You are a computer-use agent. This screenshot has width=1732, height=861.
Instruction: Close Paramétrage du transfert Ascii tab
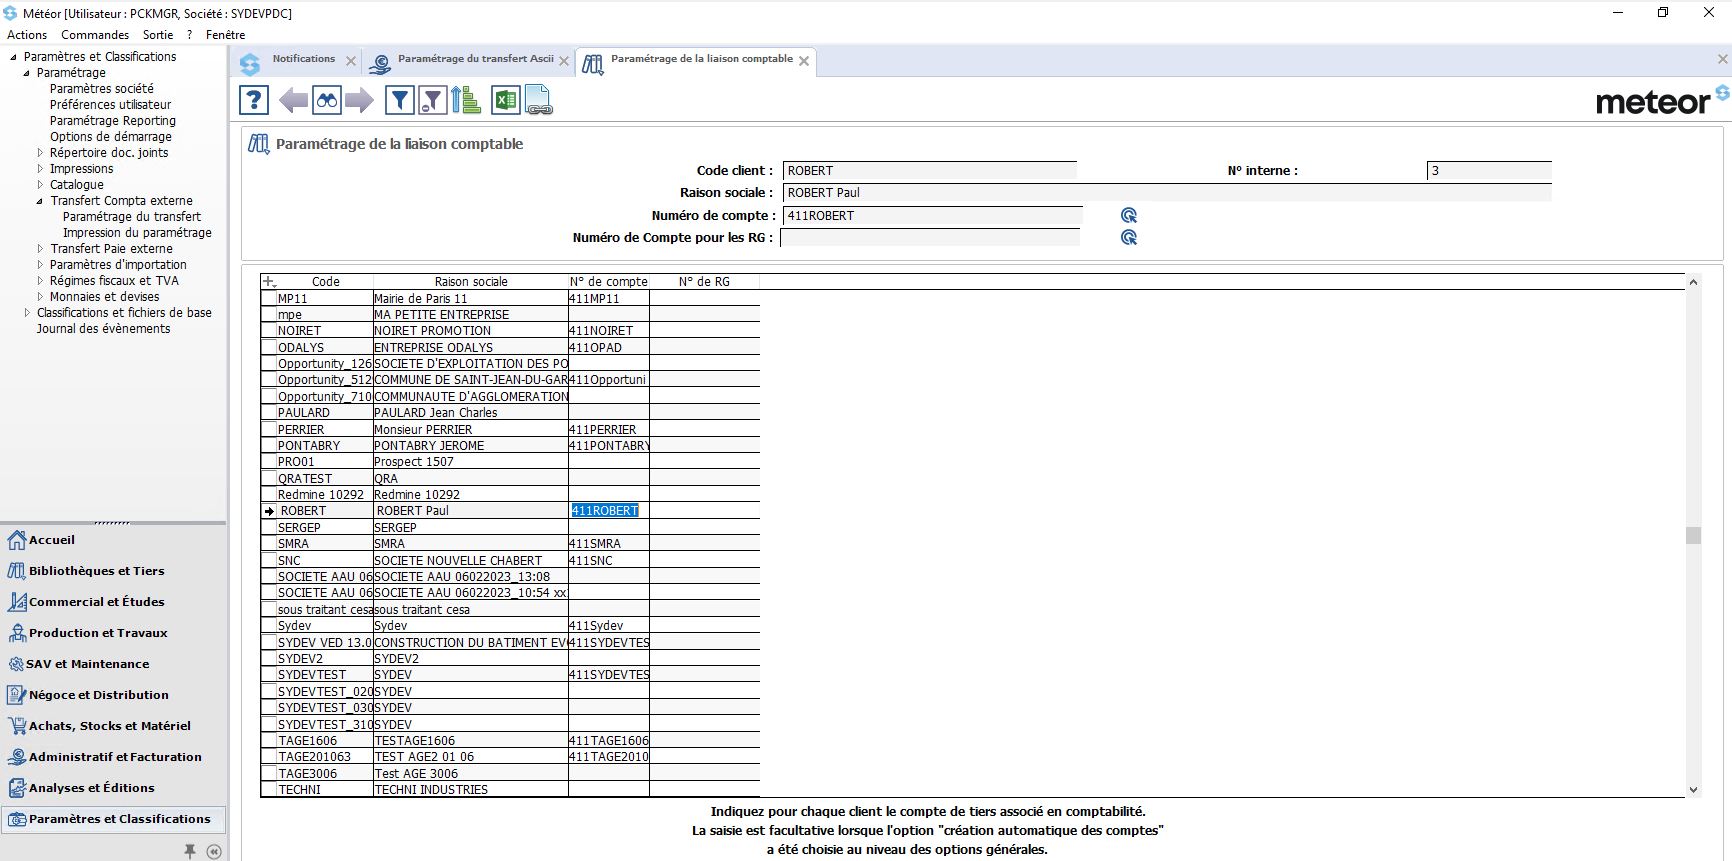point(564,61)
